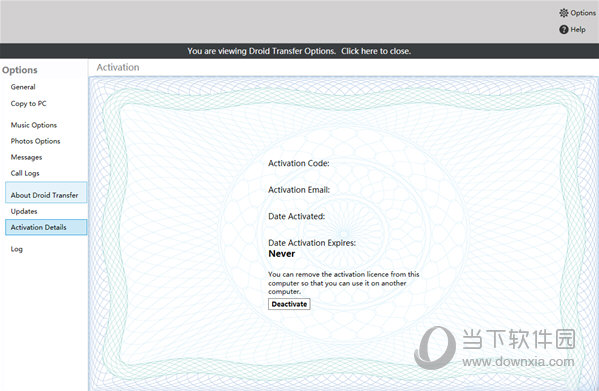599x391 pixels.
Task: Click the Help question mark icon
Action: coord(563,29)
